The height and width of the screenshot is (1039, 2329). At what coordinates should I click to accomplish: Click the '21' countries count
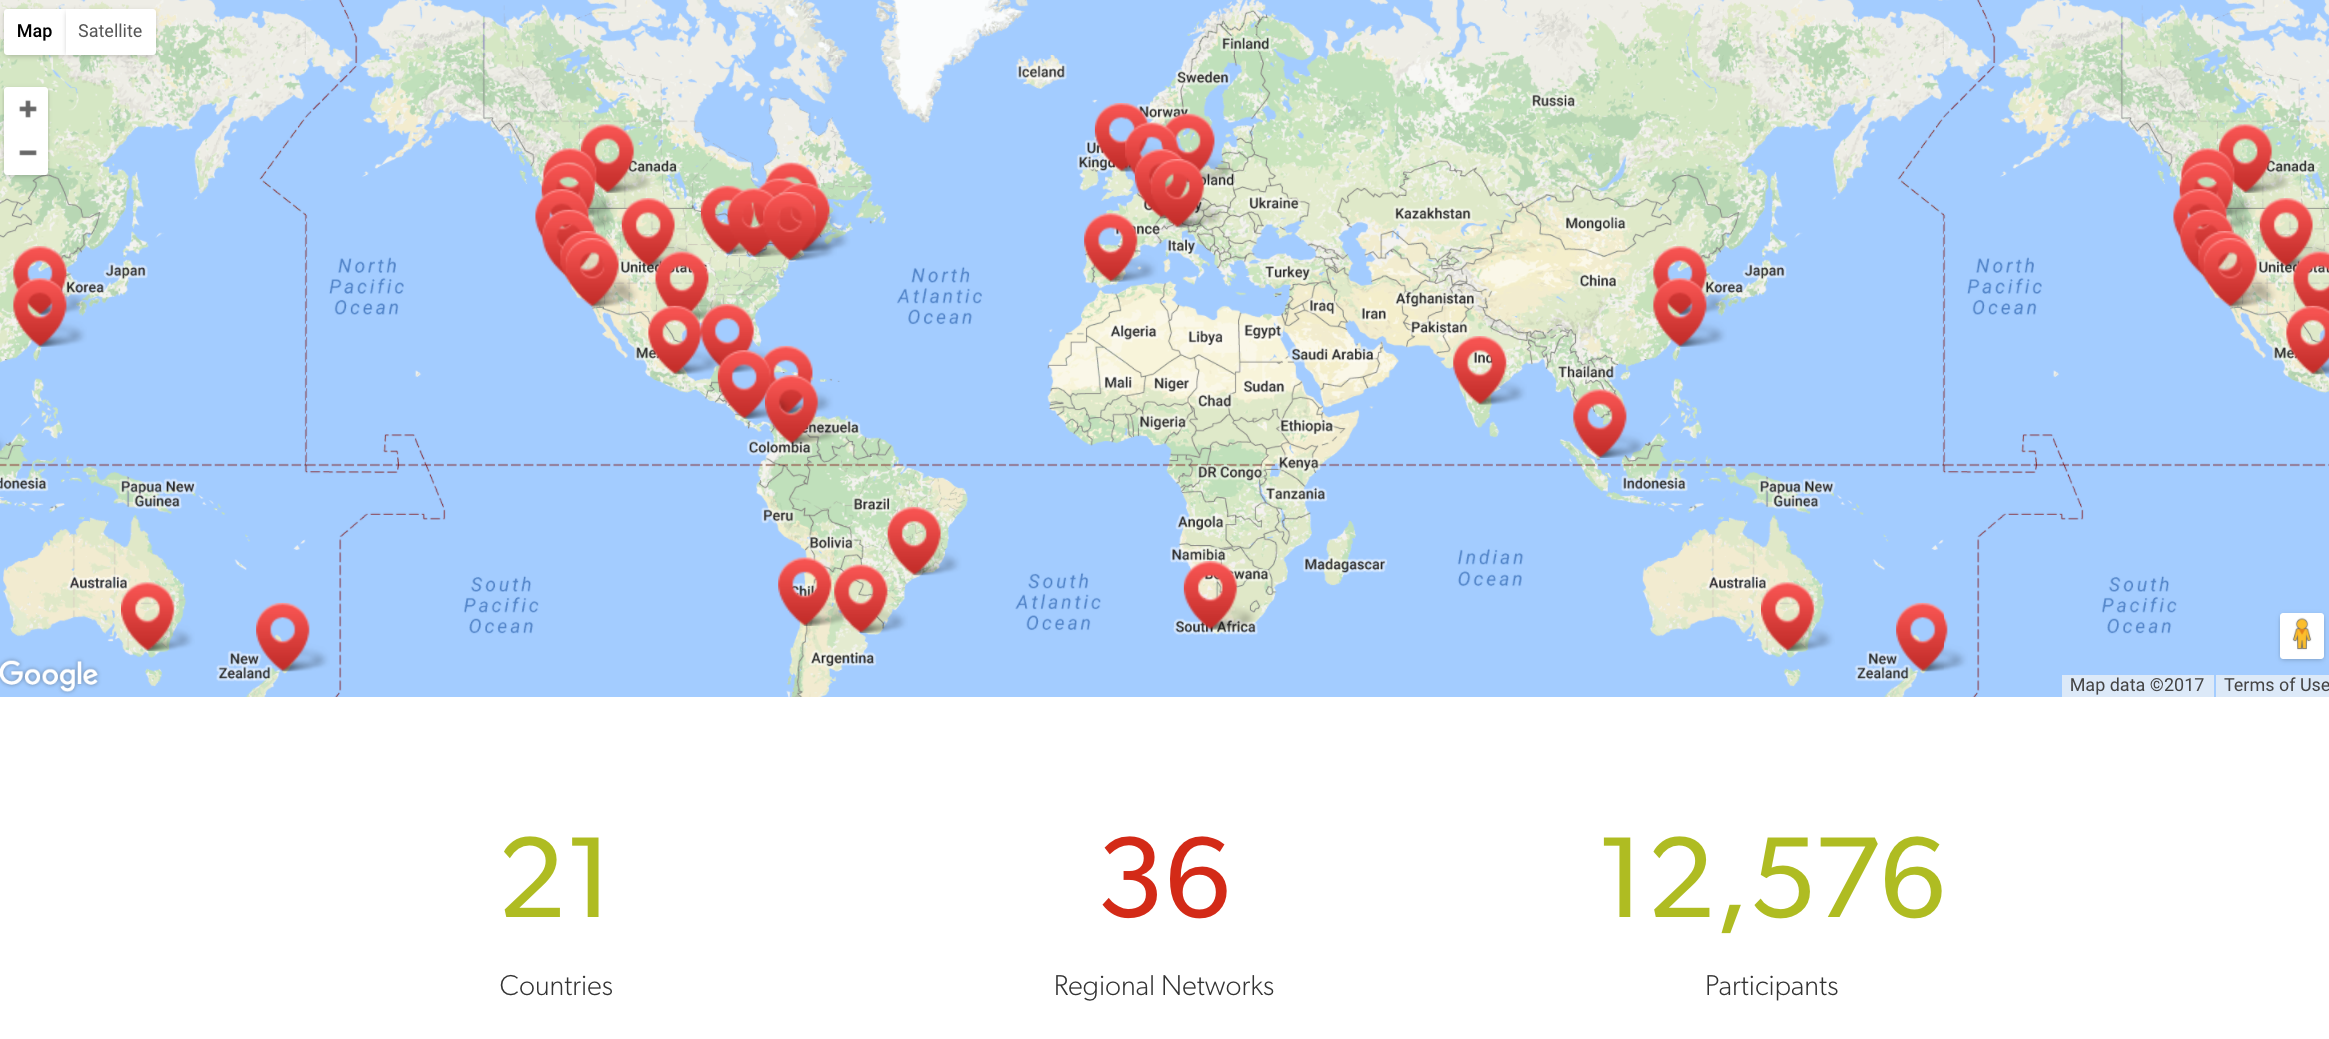click(555, 879)
